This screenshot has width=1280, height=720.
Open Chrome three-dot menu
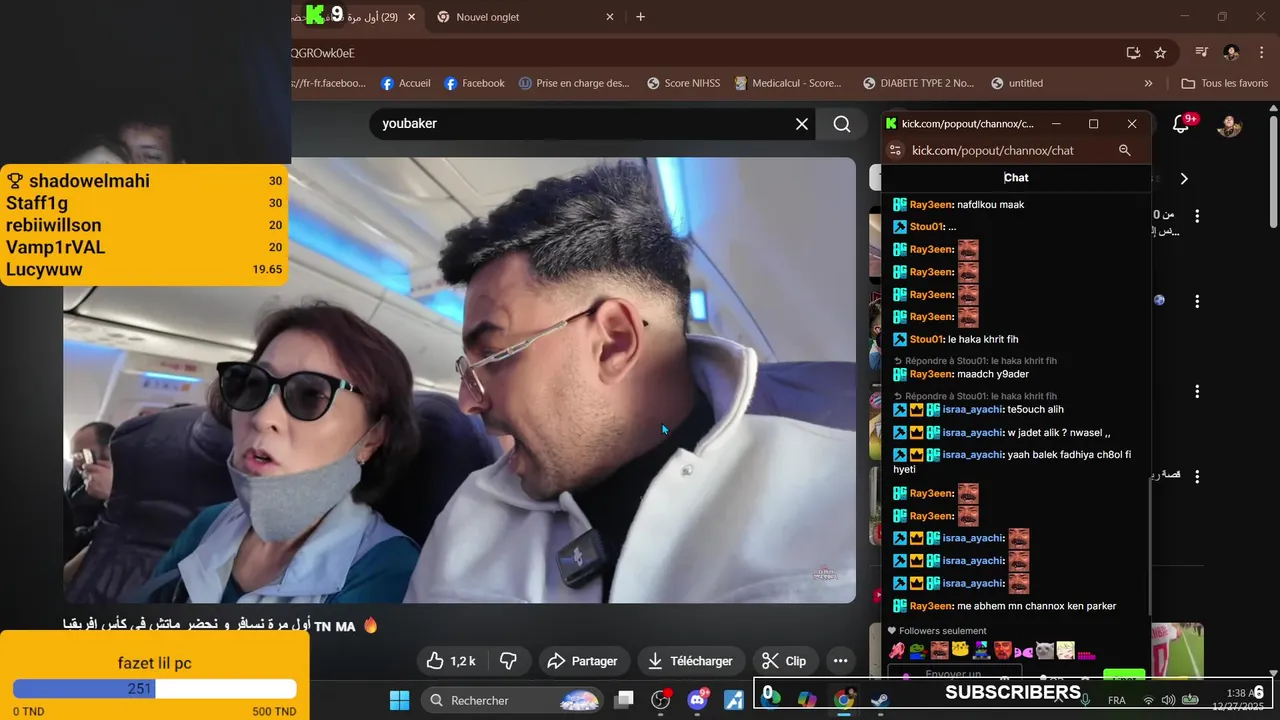pyautogui.click(x=1260, y=53)
